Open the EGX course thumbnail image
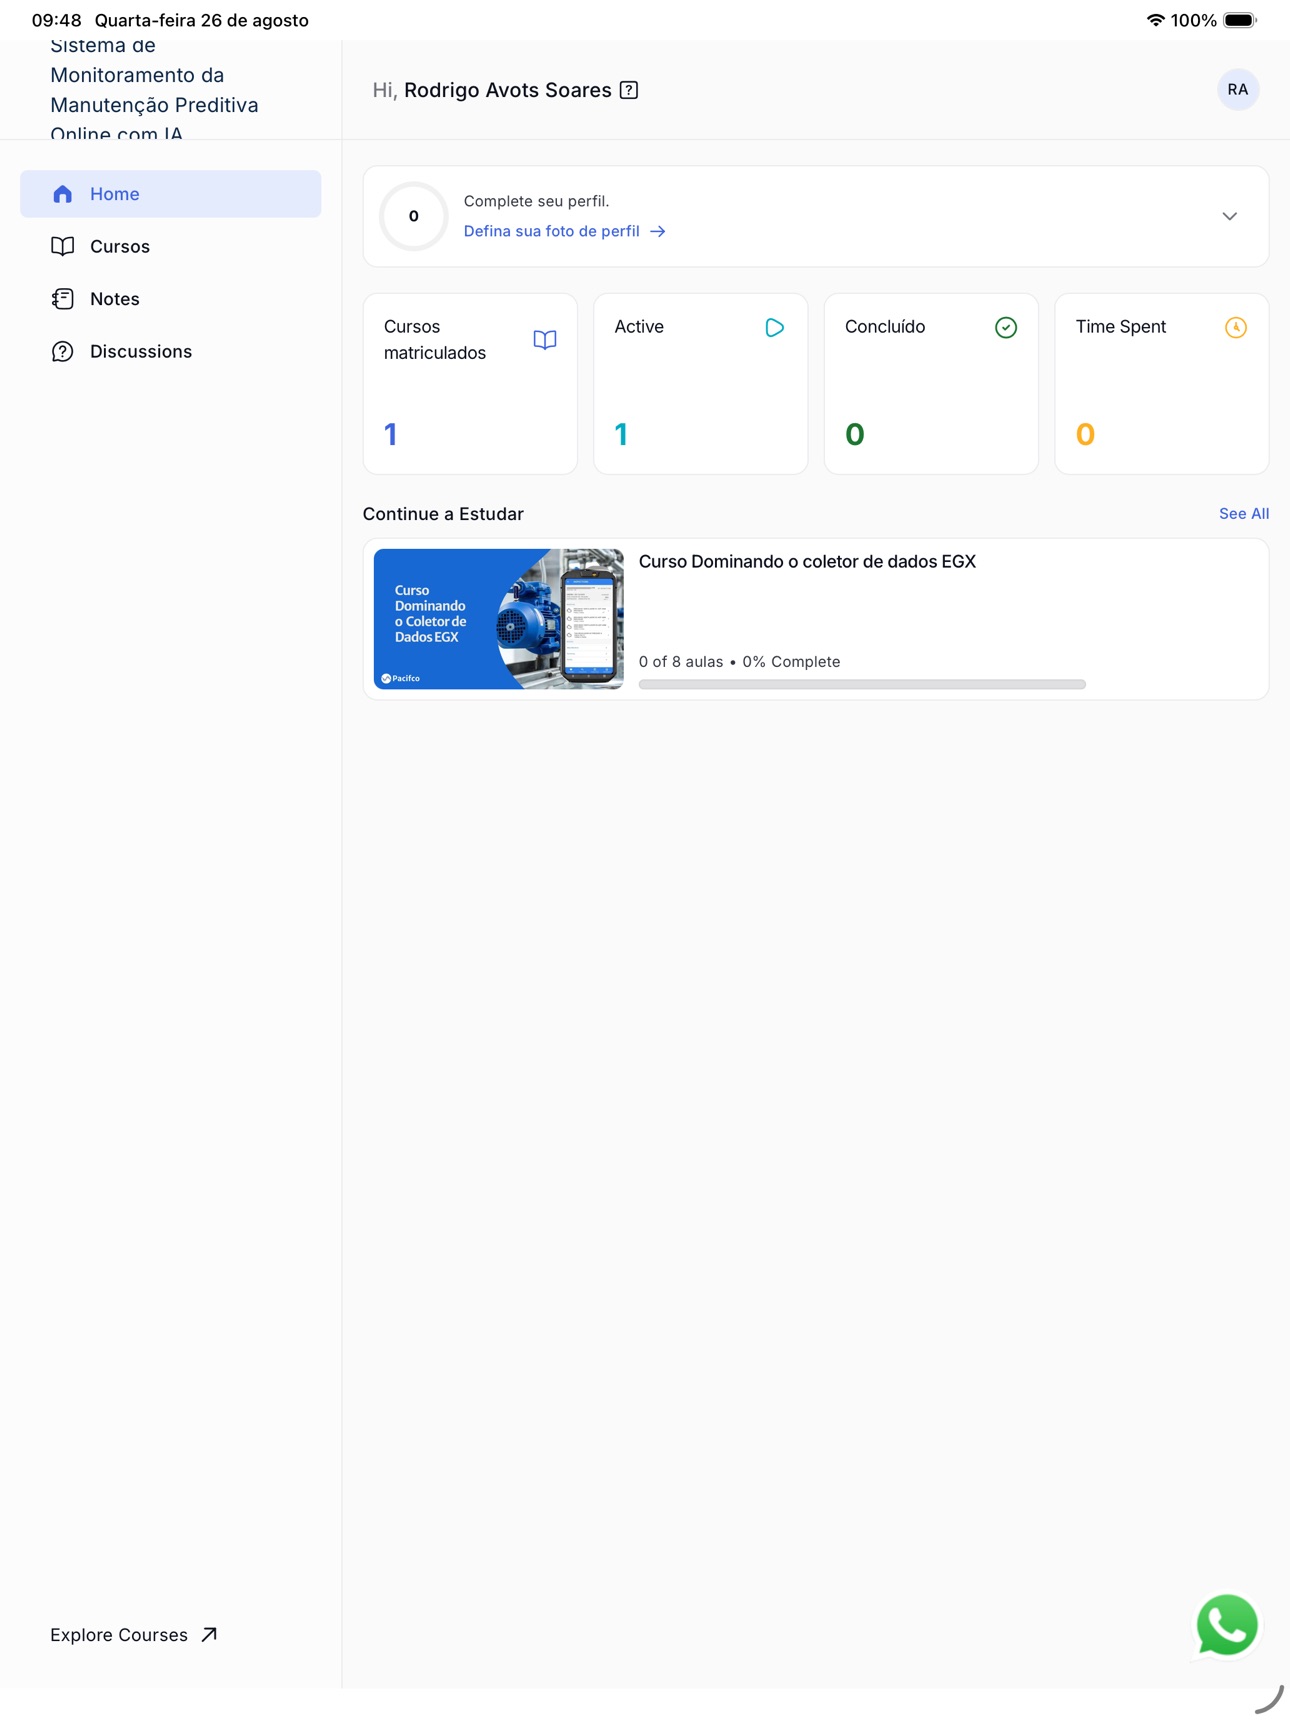 tap(499, 619)
